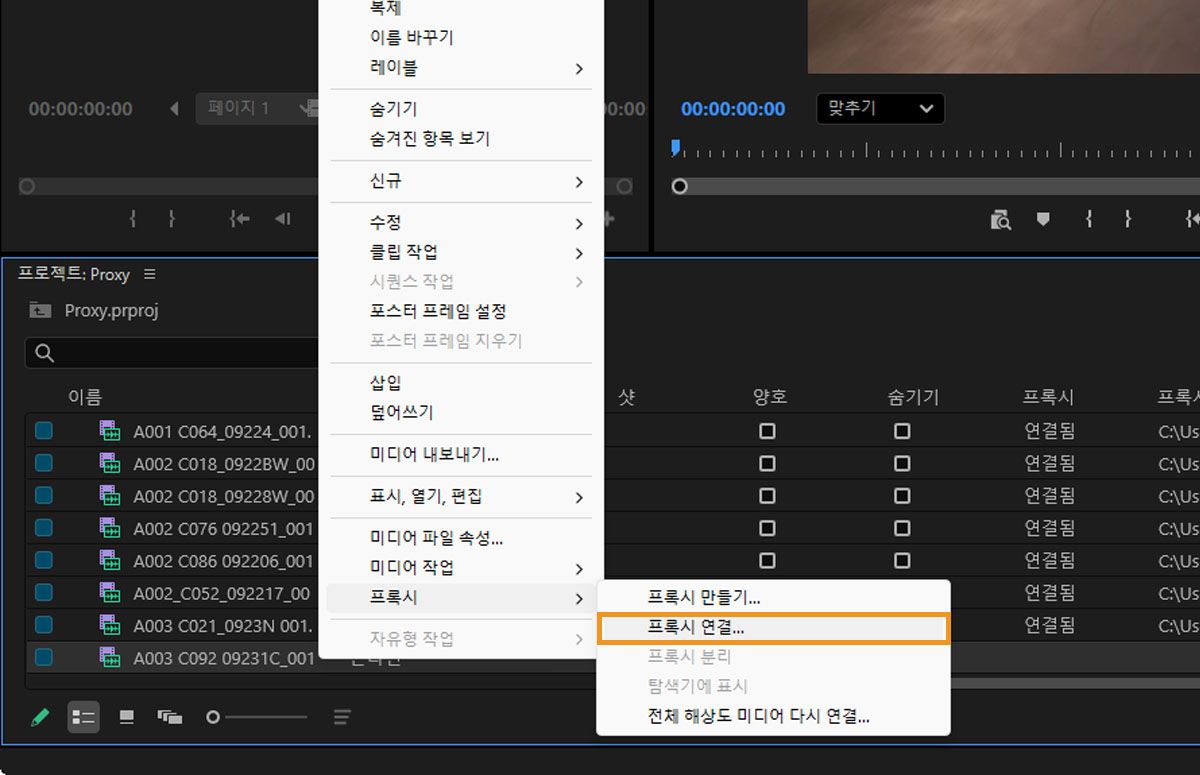The width and height of the screenshot is (1200, 775).
Task: Check the 양호 box for A001 C064 clip
Action: (x=768, y=429)
